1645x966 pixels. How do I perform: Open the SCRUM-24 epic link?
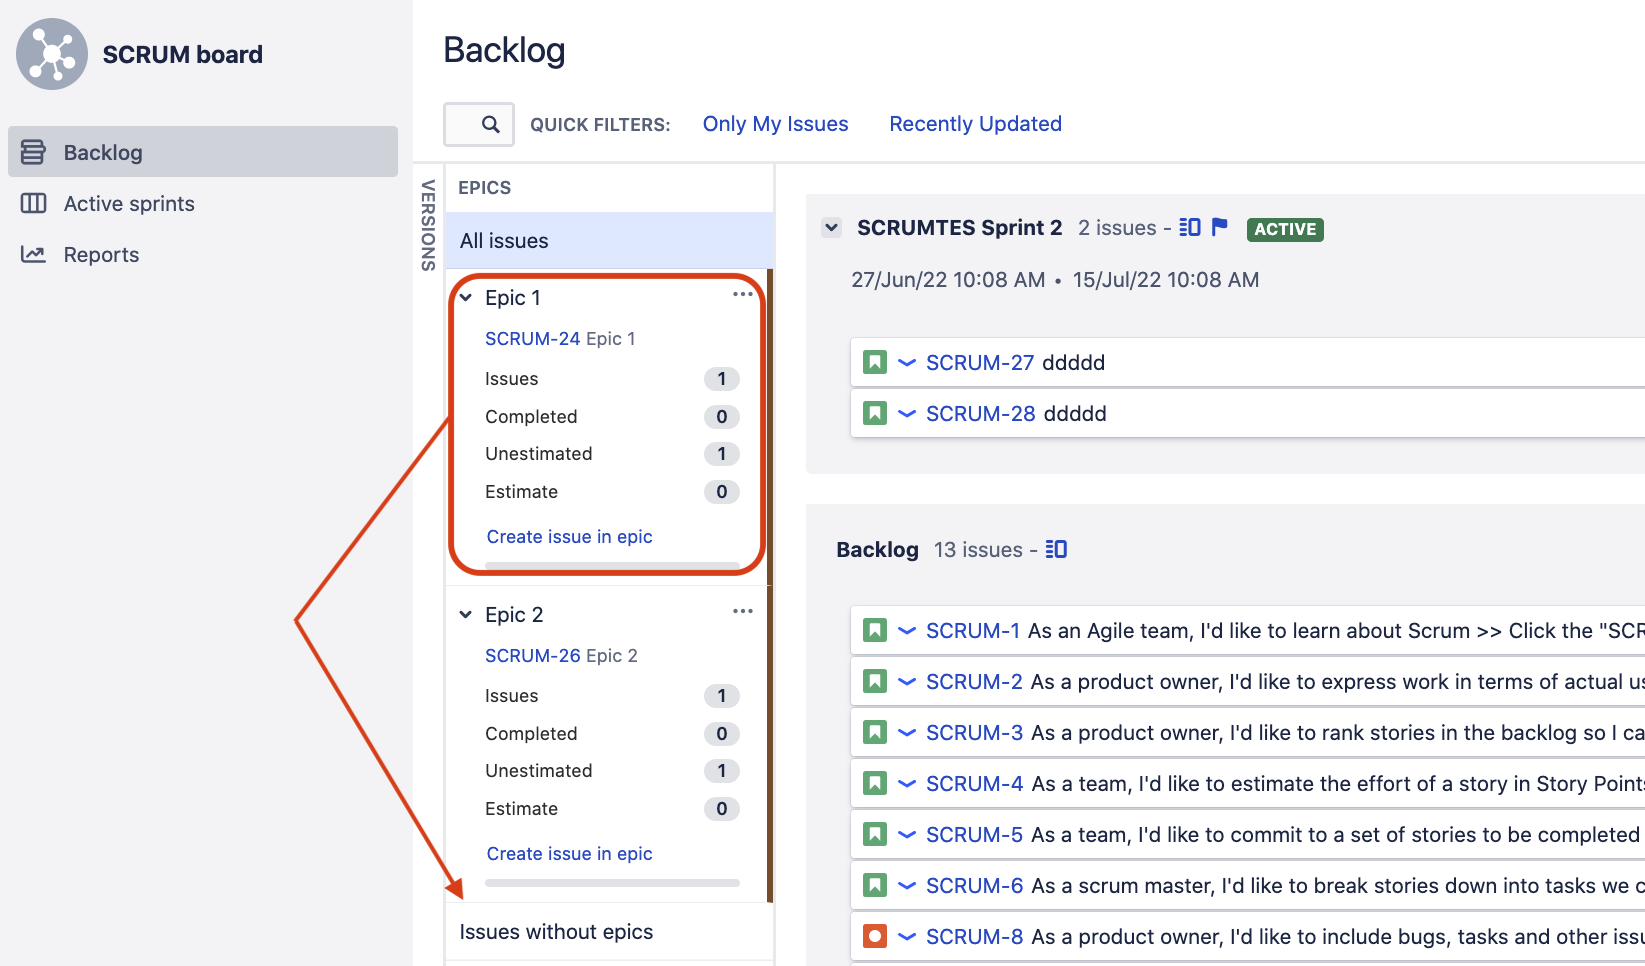coord(532,339)
